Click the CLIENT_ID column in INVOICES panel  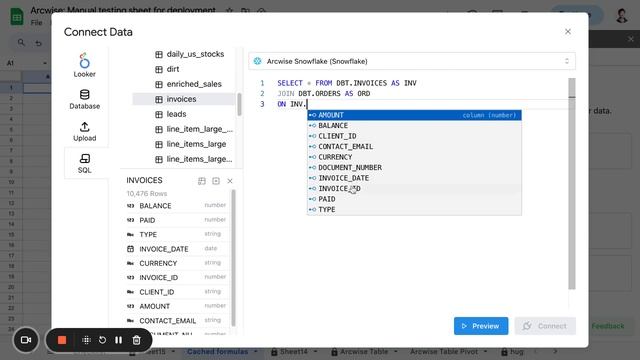[x=177, y=292]
